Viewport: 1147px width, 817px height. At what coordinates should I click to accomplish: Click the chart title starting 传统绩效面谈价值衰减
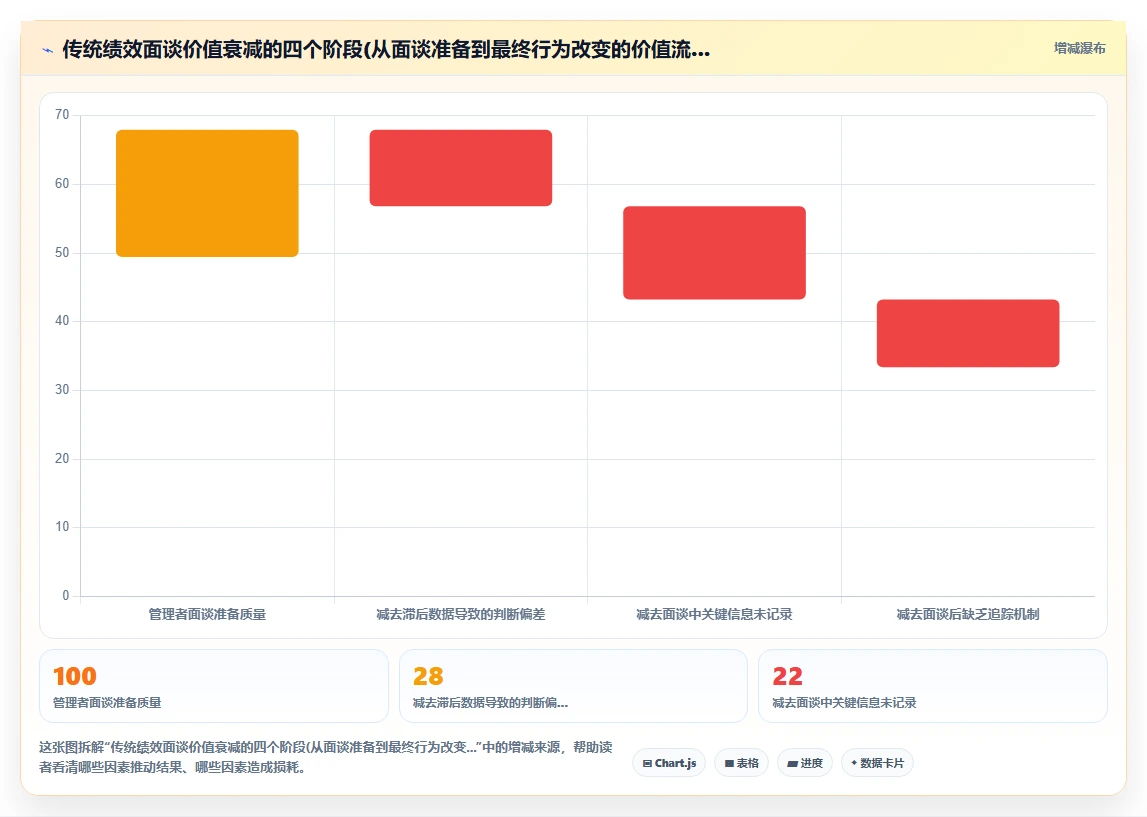[386, 50]
